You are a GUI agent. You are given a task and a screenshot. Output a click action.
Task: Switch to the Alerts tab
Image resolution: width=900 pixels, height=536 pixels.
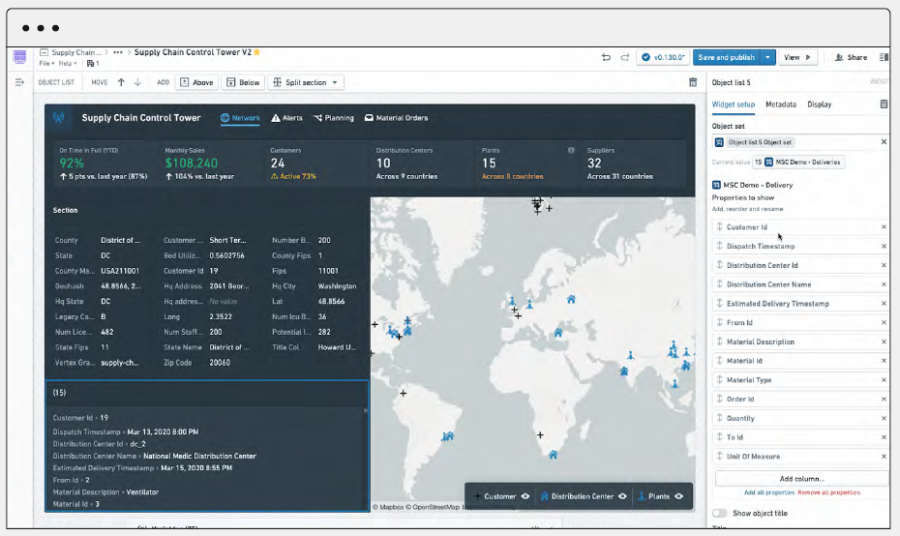coord(287,118)
